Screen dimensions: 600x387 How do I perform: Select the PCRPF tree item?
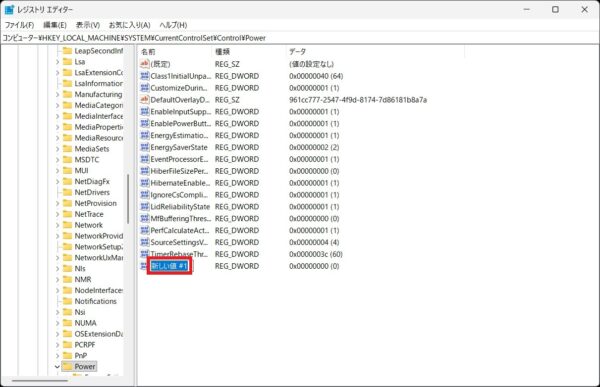click(85, 345)
